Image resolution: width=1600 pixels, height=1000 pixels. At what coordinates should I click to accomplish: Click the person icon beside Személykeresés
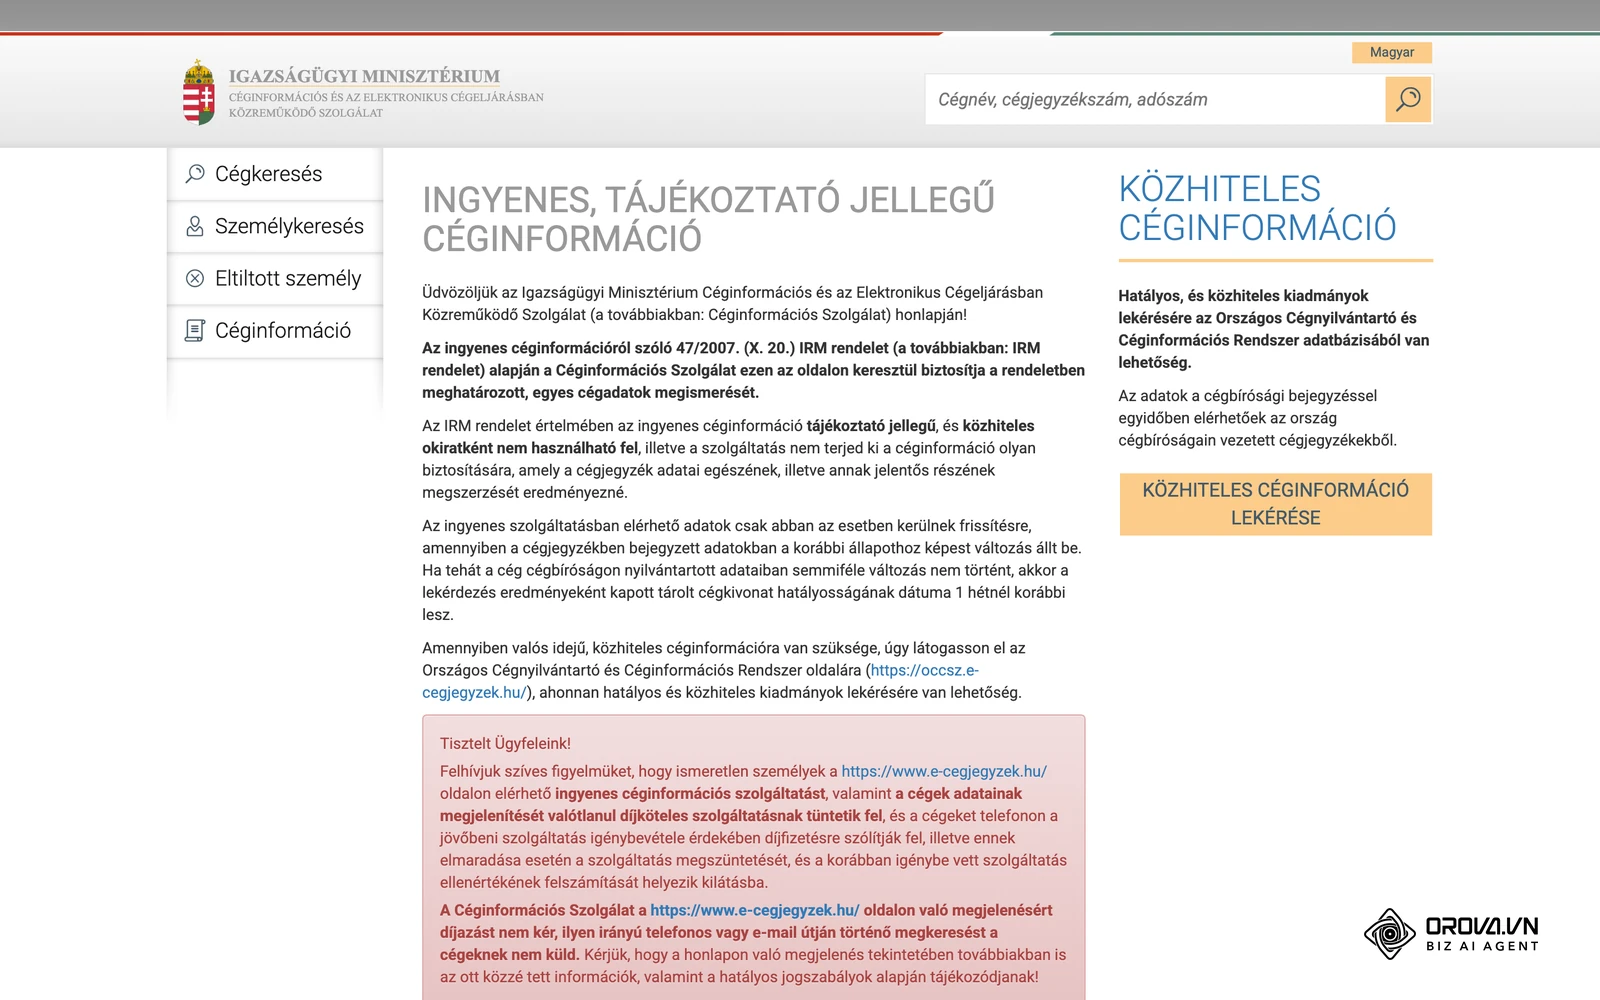click(x=195, y=226)
